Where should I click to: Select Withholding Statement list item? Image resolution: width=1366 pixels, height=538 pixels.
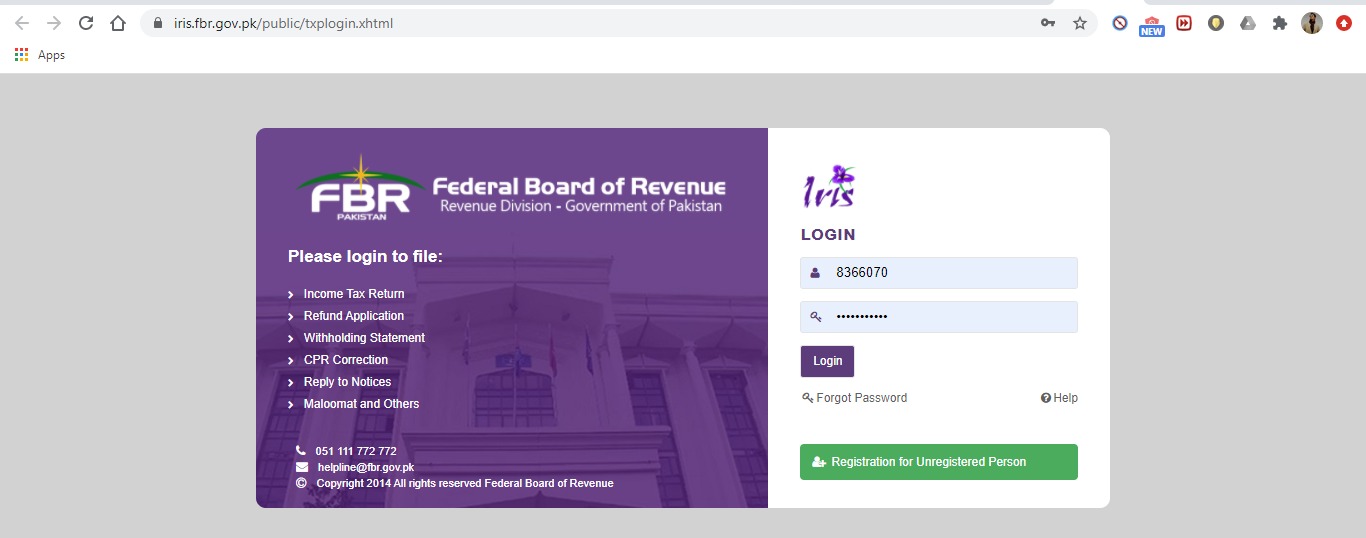point(364,338)
